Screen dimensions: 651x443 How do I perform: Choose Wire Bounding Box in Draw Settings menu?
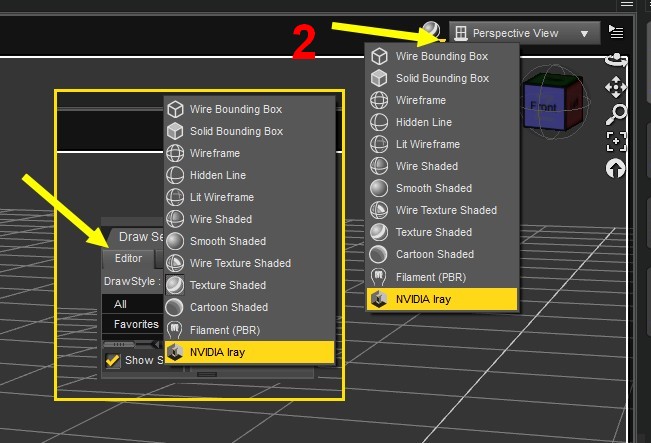(x=250, y=109)
